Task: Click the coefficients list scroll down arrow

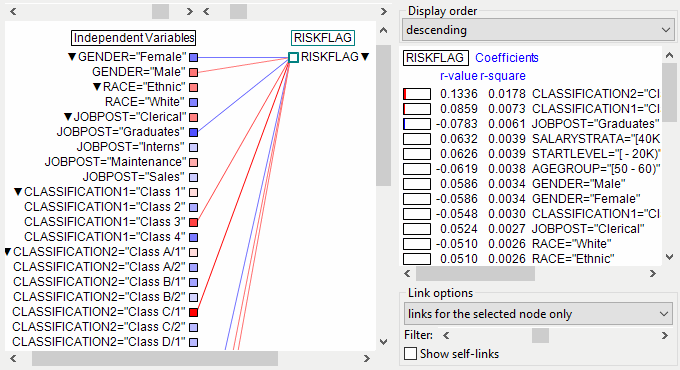Action: tap(670, 257)
